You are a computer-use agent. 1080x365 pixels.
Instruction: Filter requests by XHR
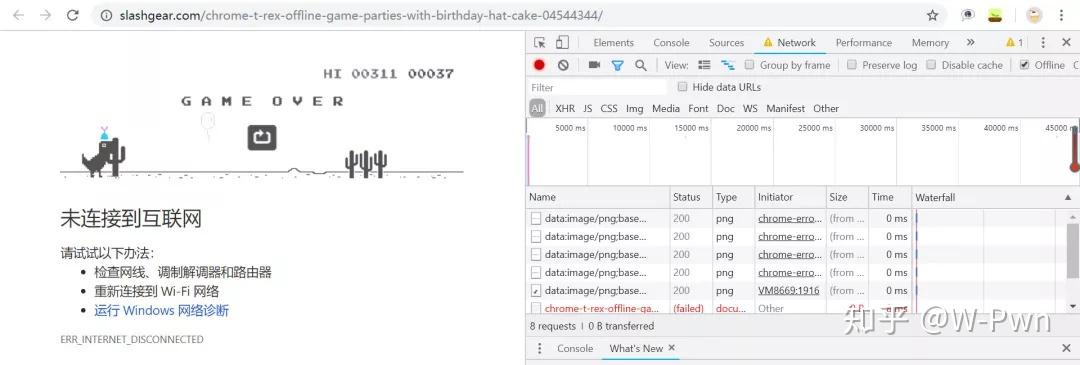(x=565, y=108)
